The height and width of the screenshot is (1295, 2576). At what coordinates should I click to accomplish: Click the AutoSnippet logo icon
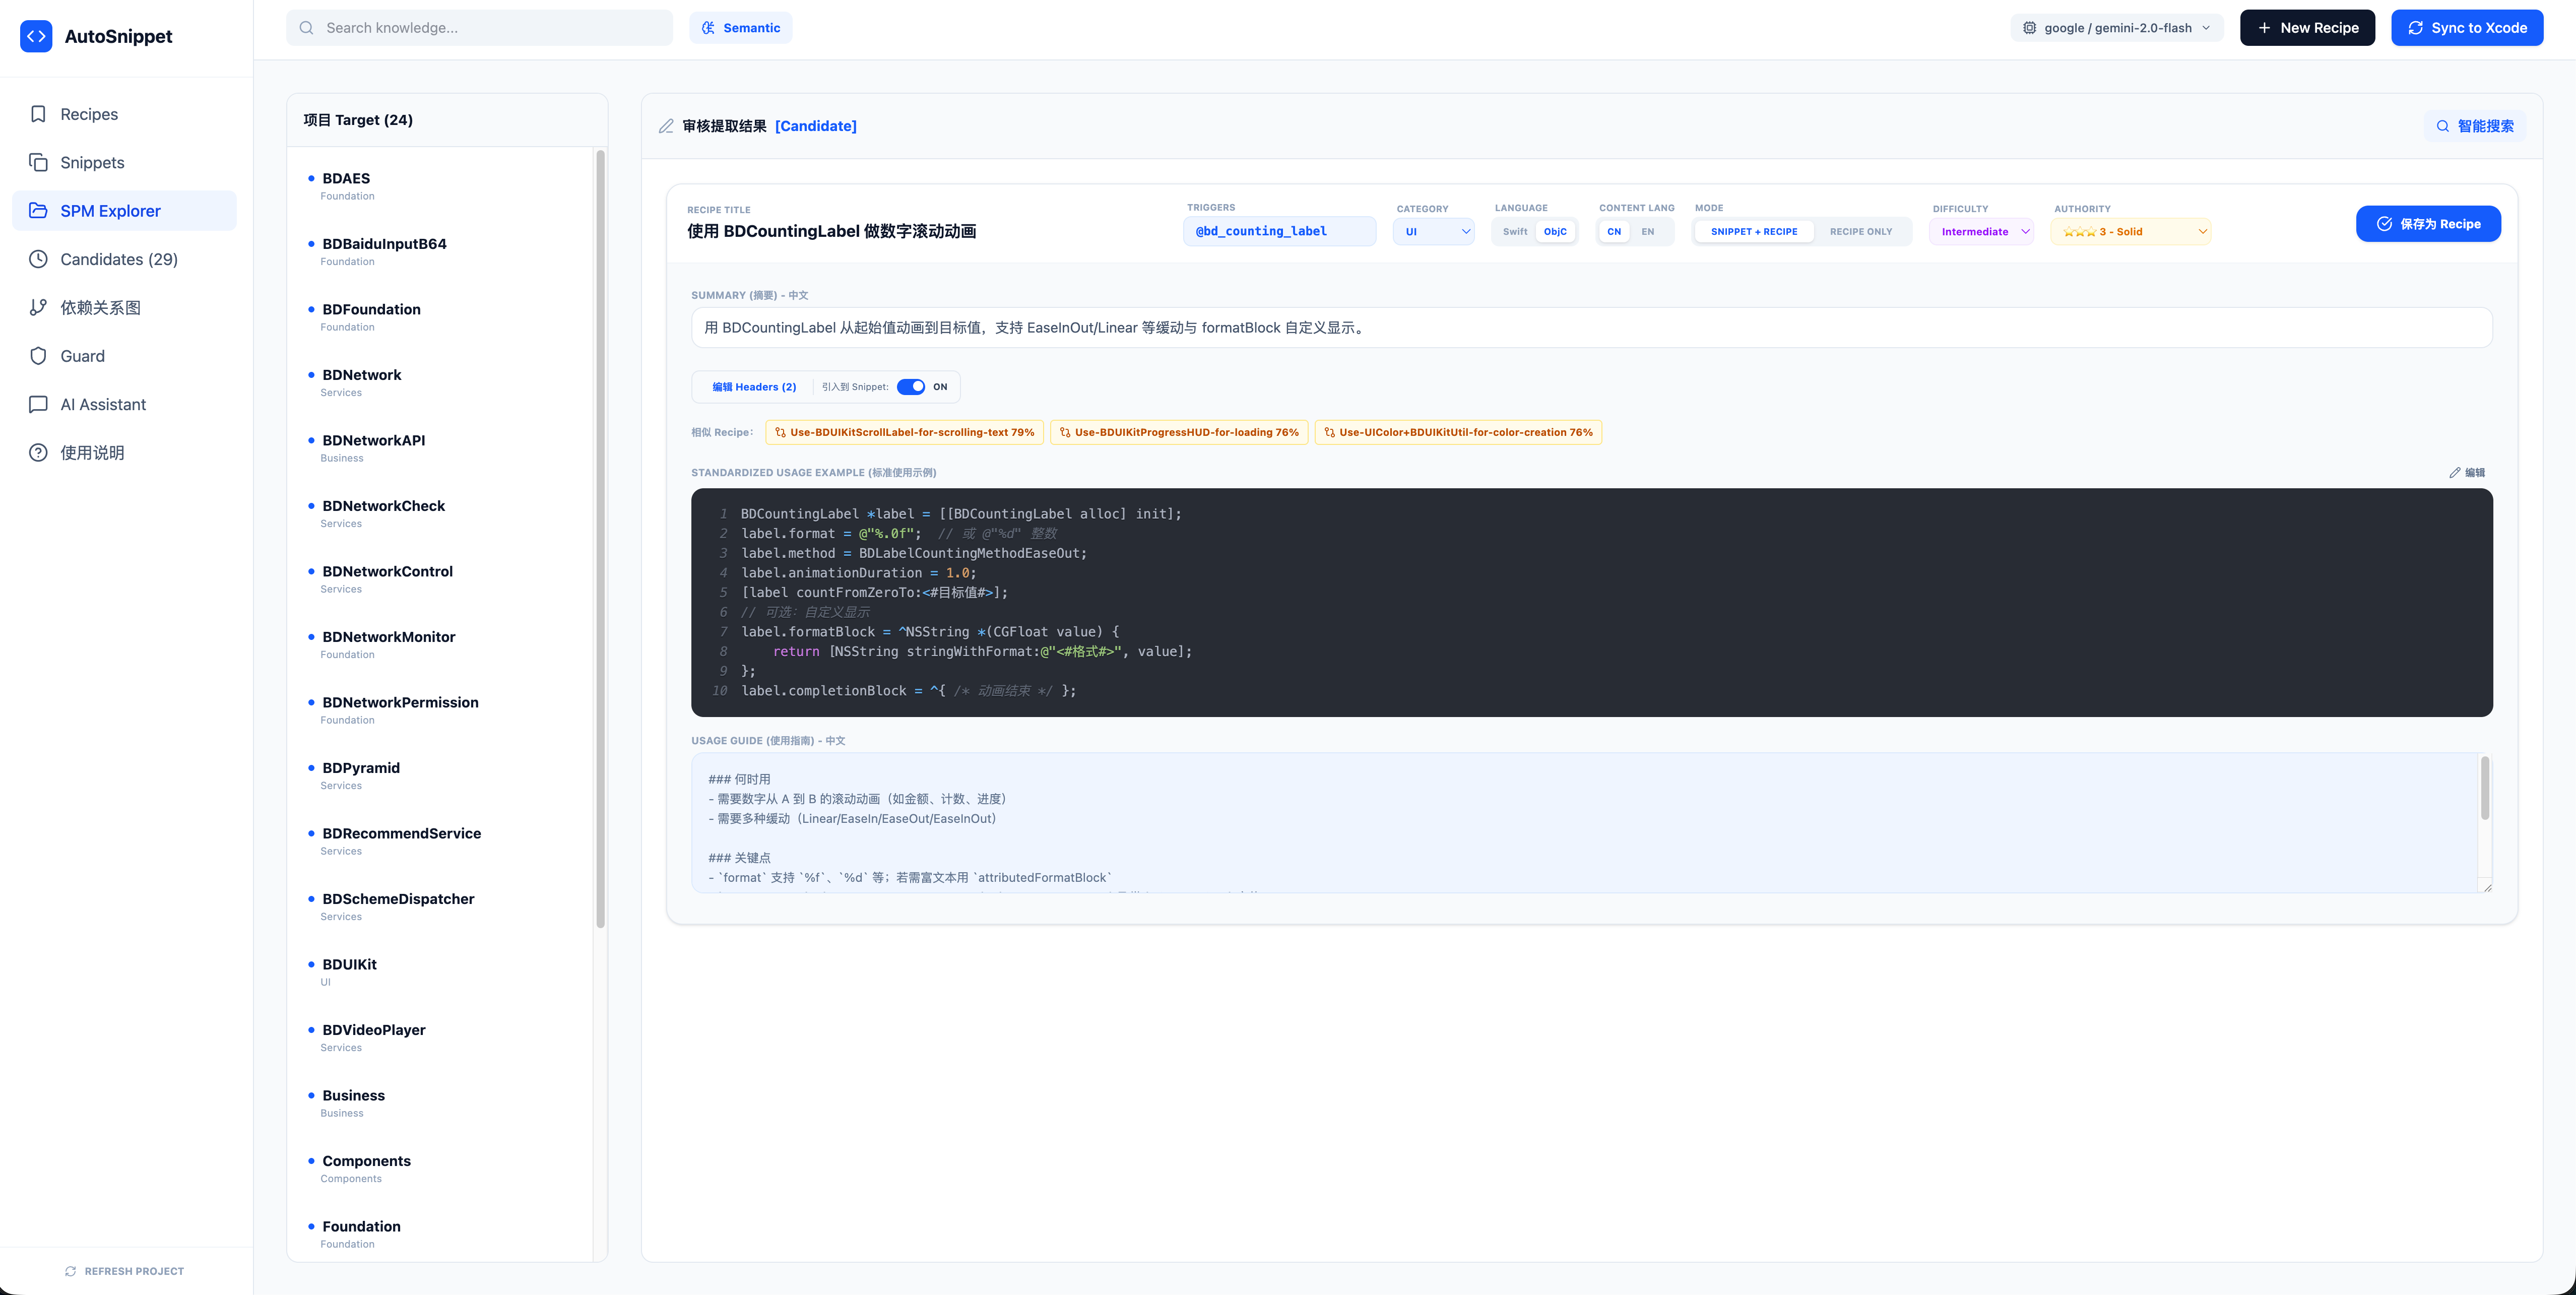[x=36, y=36]
